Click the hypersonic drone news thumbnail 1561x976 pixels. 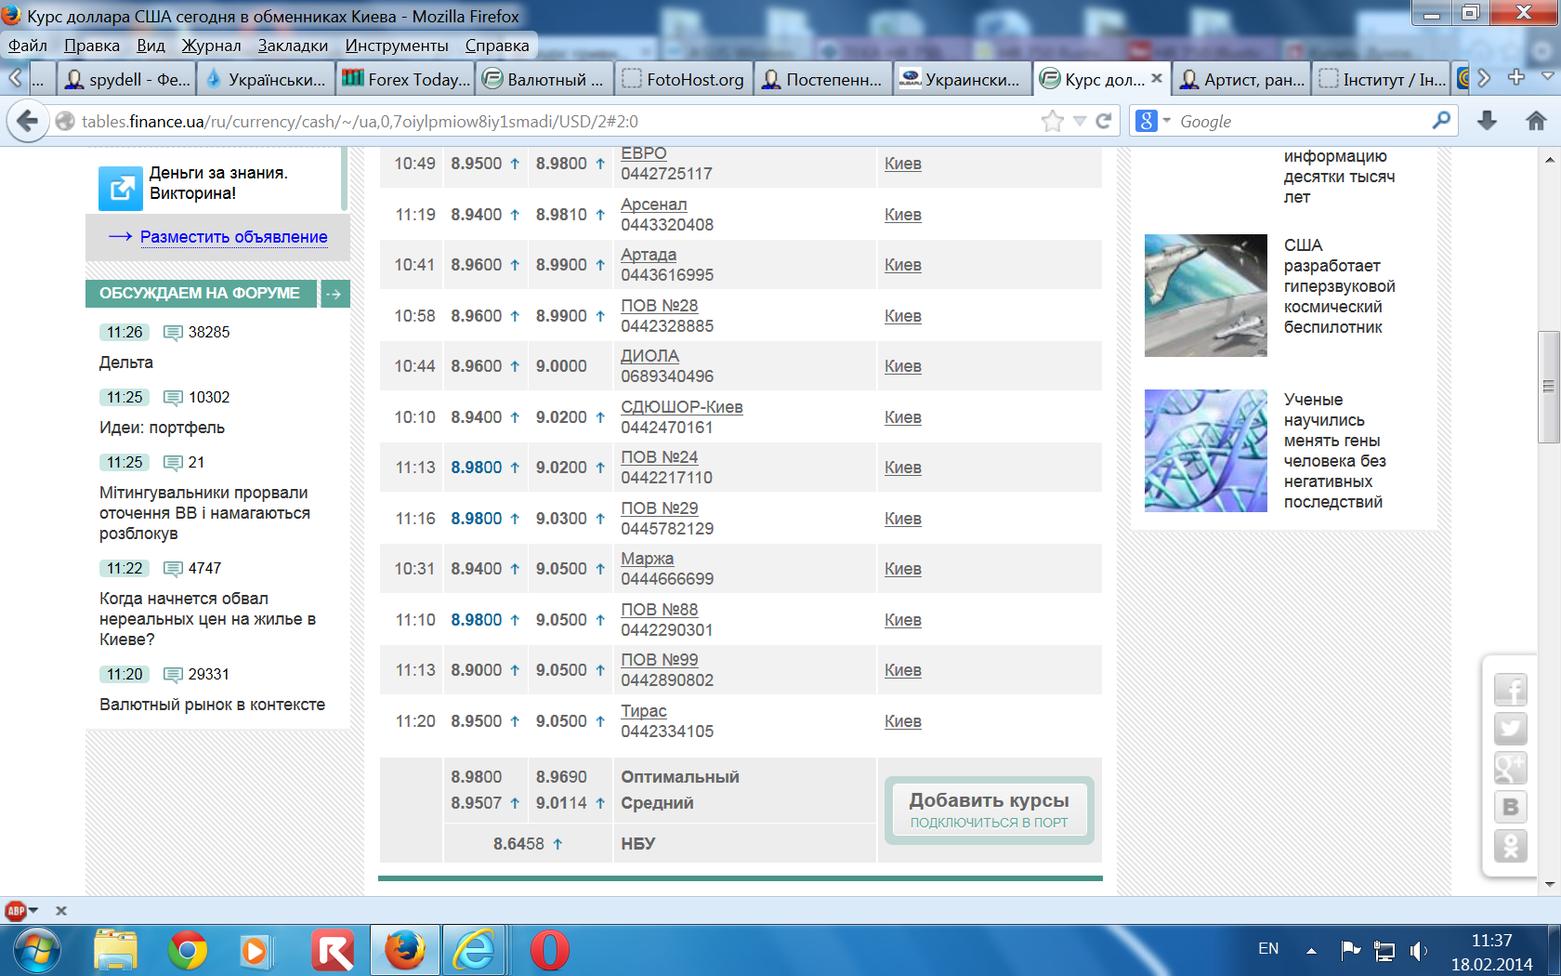click(x=1205, y=295)
